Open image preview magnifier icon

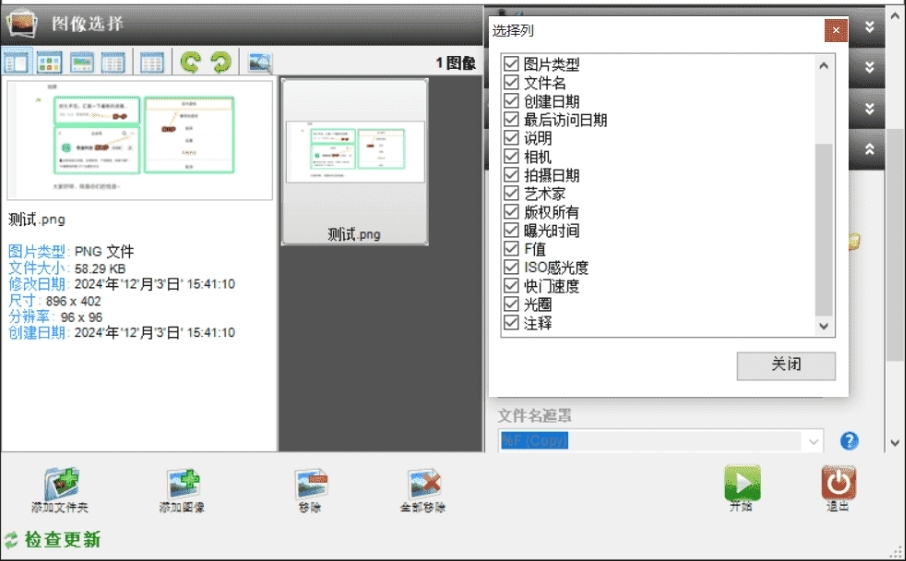[x=260, y=62]
